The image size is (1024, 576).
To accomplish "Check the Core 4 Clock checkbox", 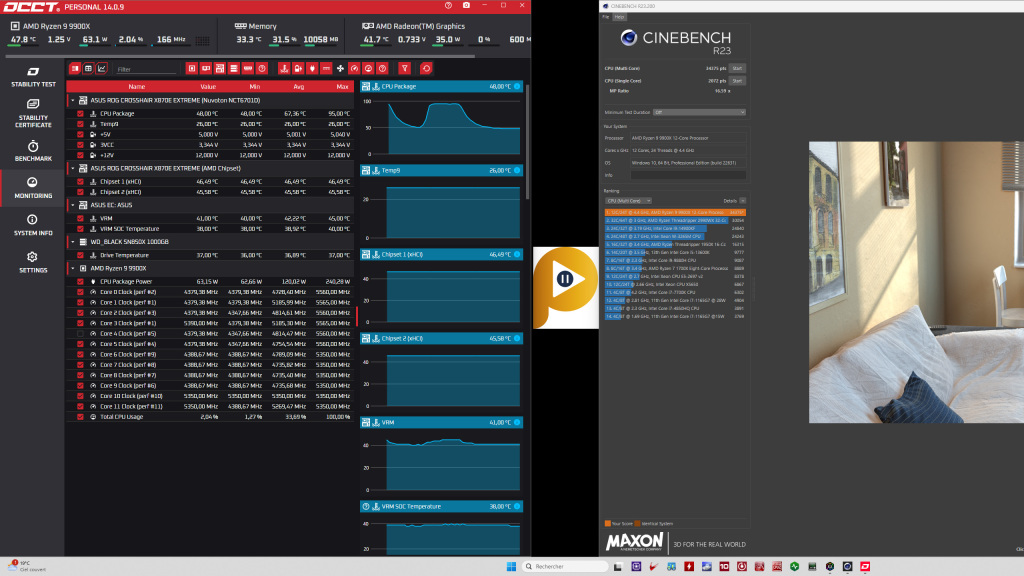I will (80, 334).
